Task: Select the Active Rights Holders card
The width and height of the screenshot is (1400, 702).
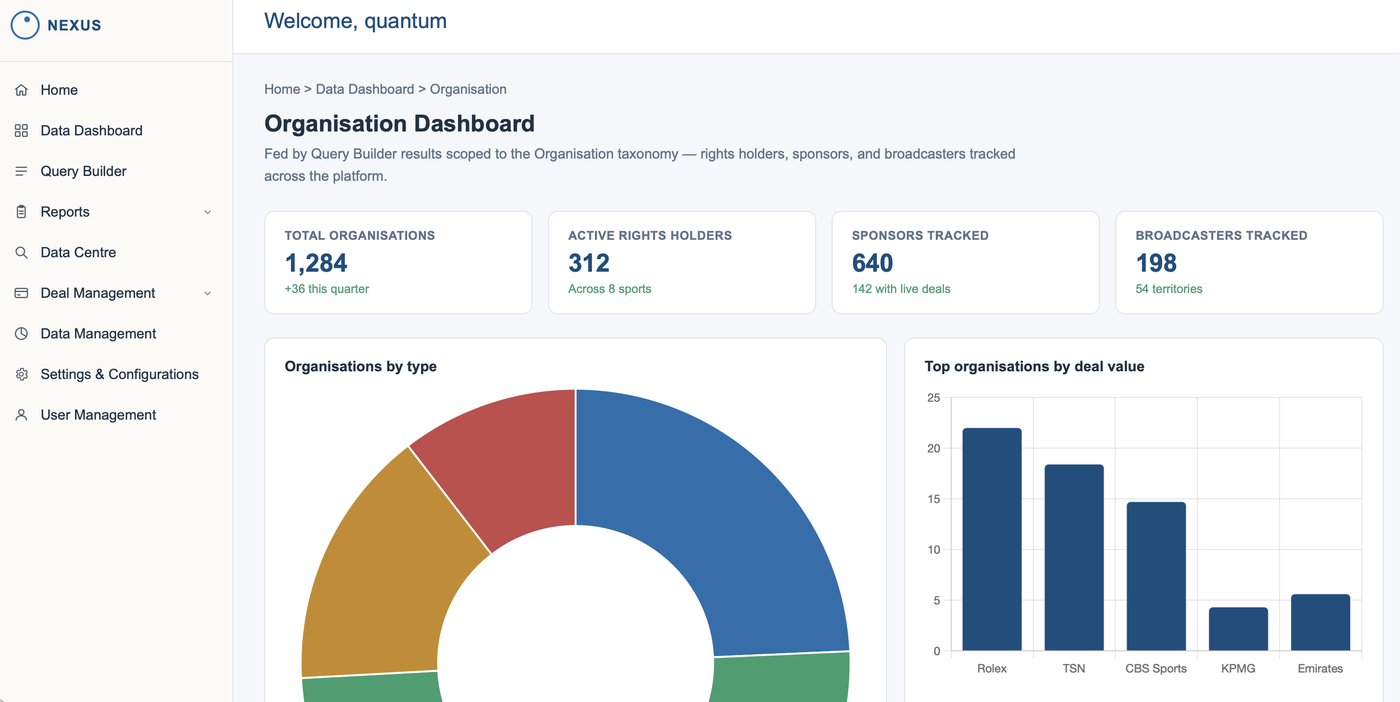Action: coord(682,262)
